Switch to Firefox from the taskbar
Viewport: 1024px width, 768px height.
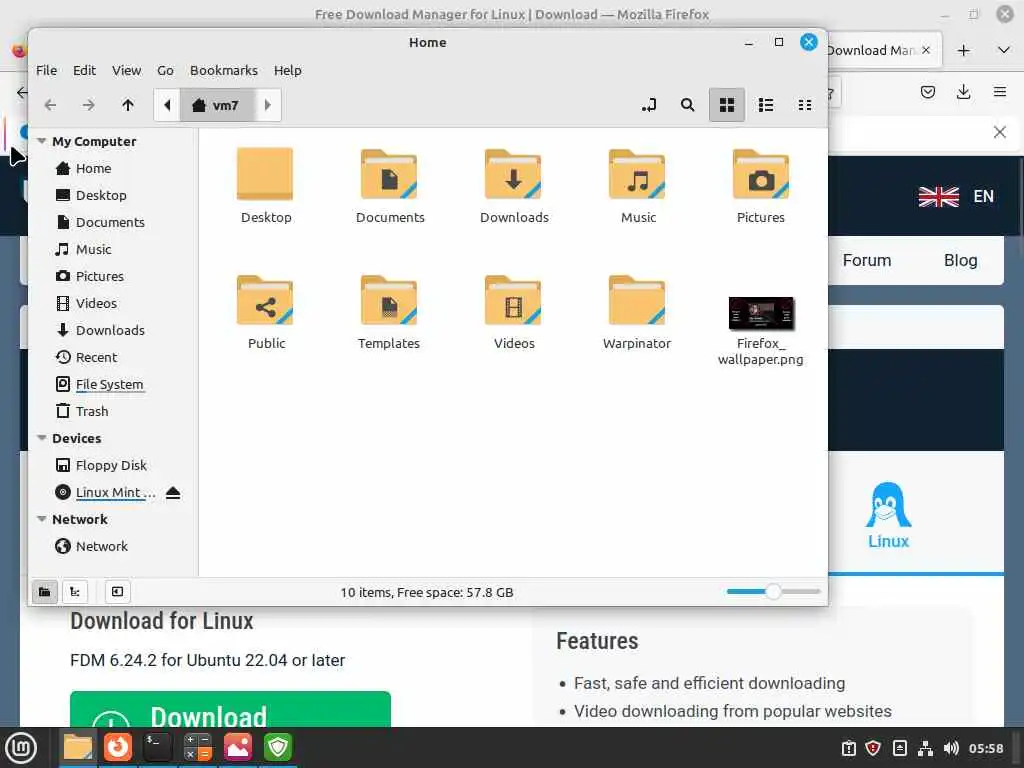pyautogui.click(x=118, y=748)
